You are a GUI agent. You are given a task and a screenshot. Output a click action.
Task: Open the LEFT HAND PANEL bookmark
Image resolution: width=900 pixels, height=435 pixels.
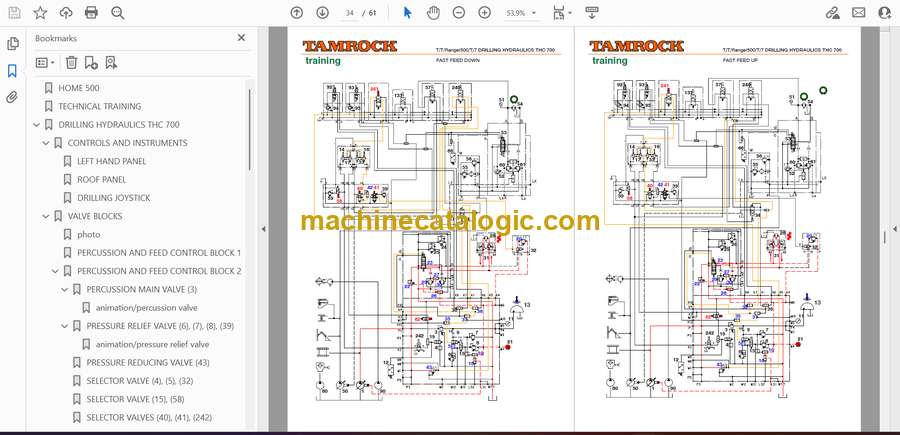[111, 161]
